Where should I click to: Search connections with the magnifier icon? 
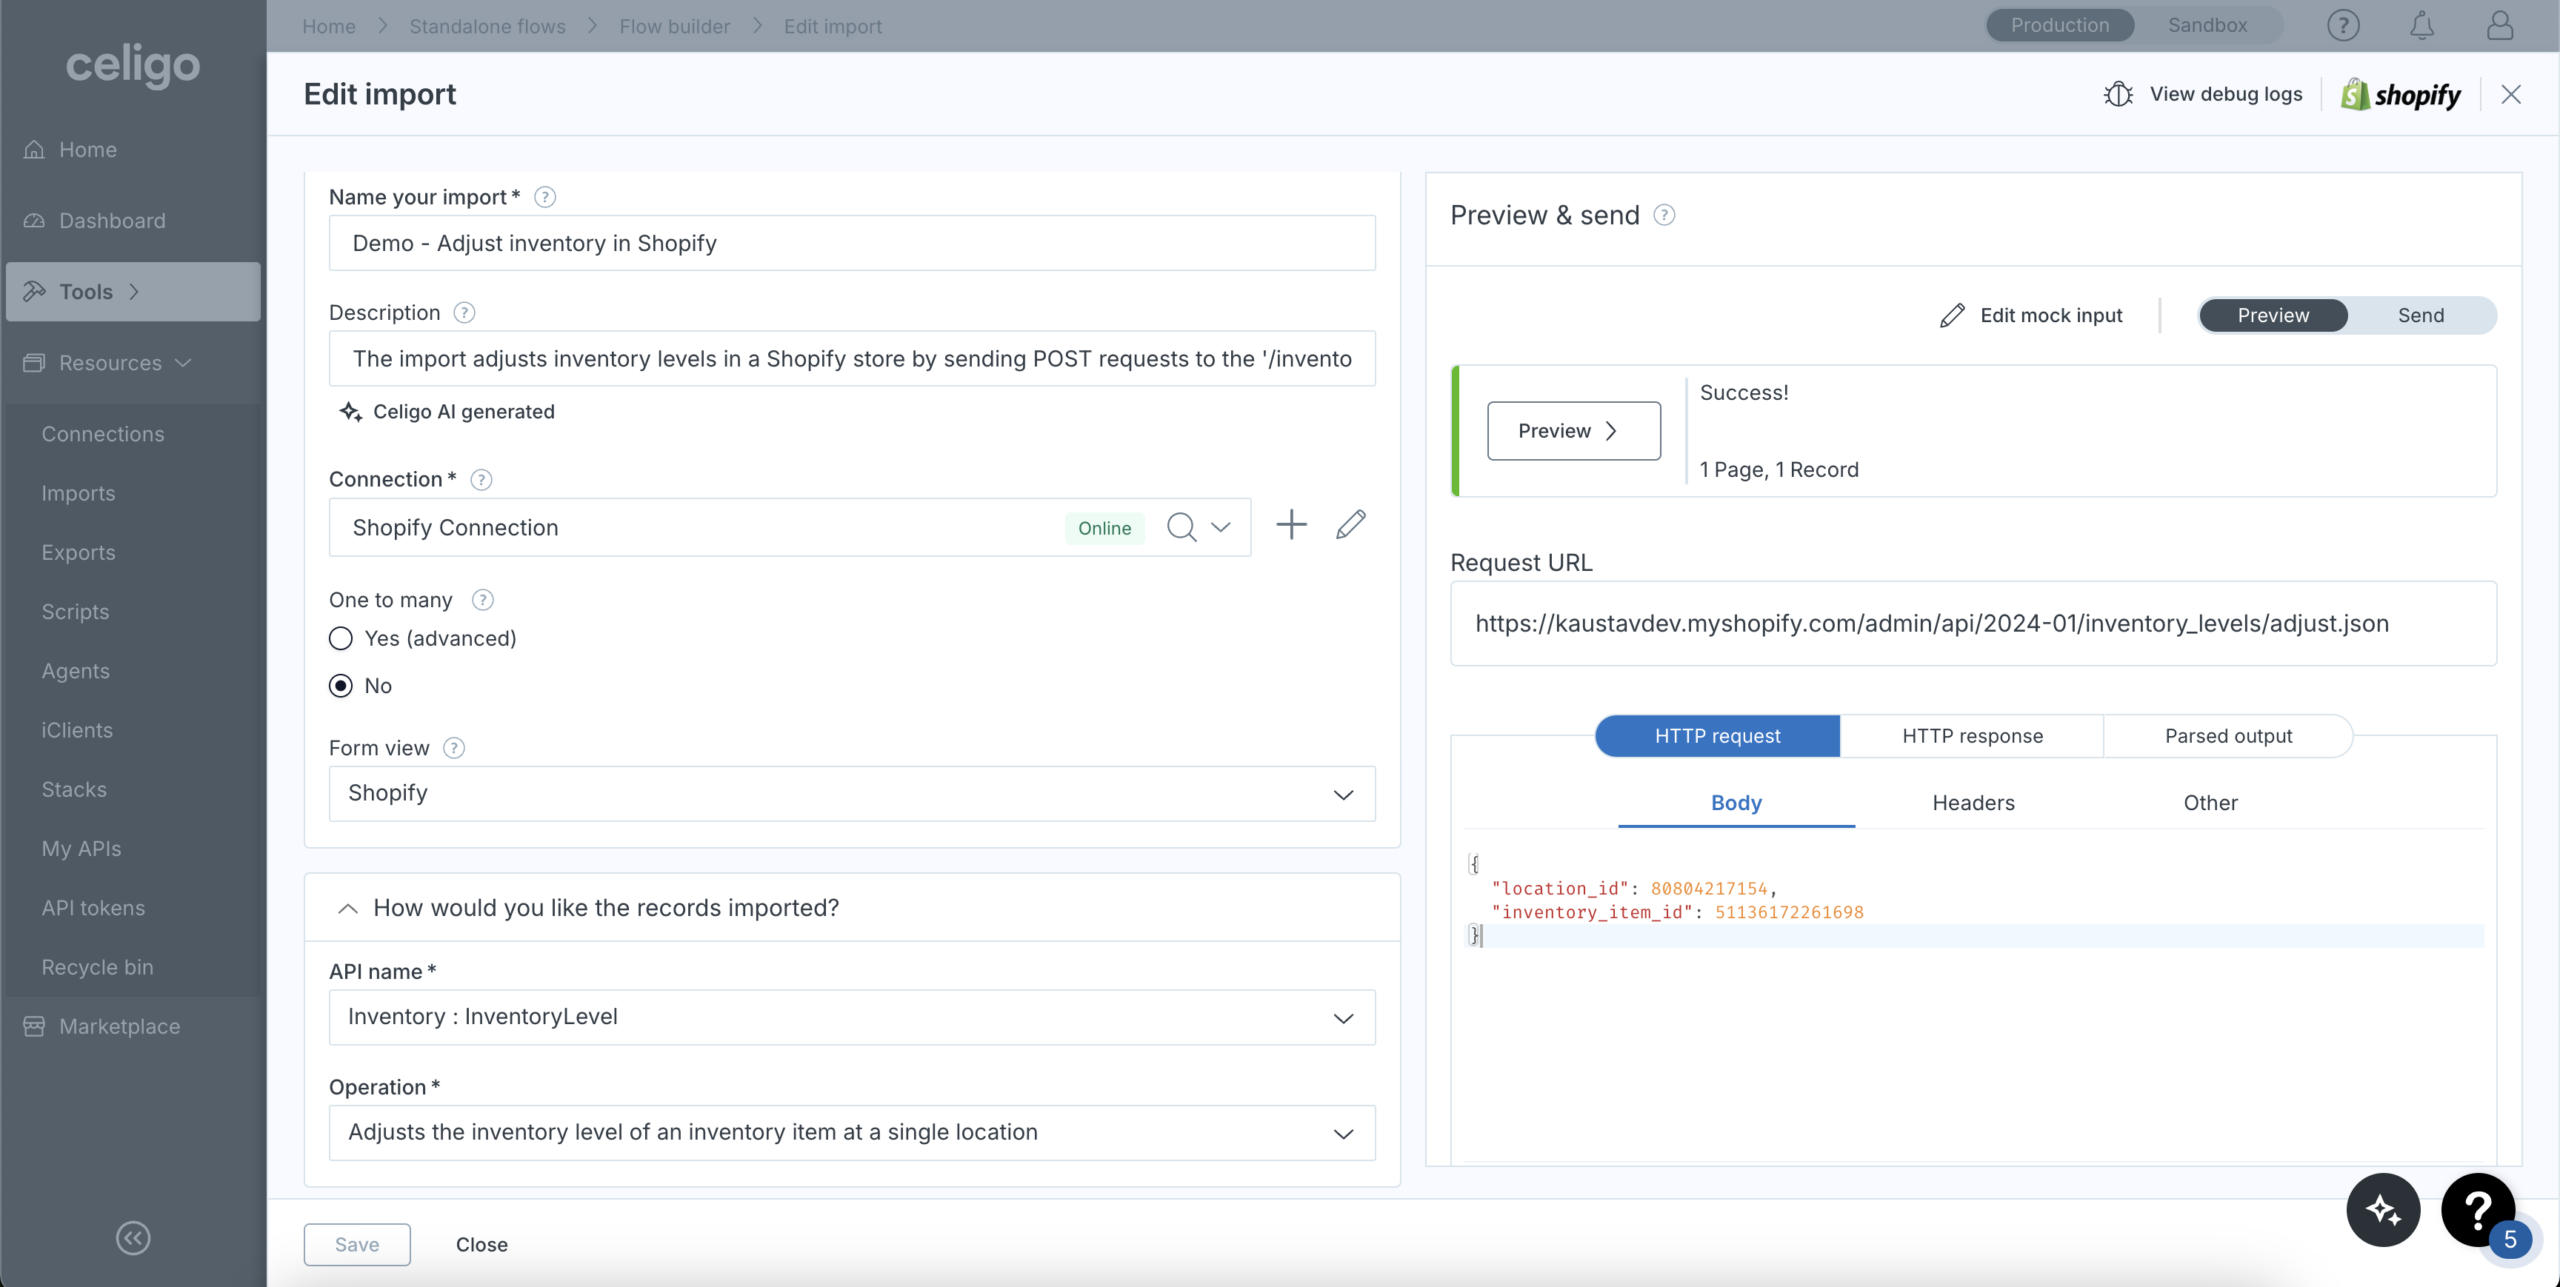pyautogui.click(x=1181, y=527)
